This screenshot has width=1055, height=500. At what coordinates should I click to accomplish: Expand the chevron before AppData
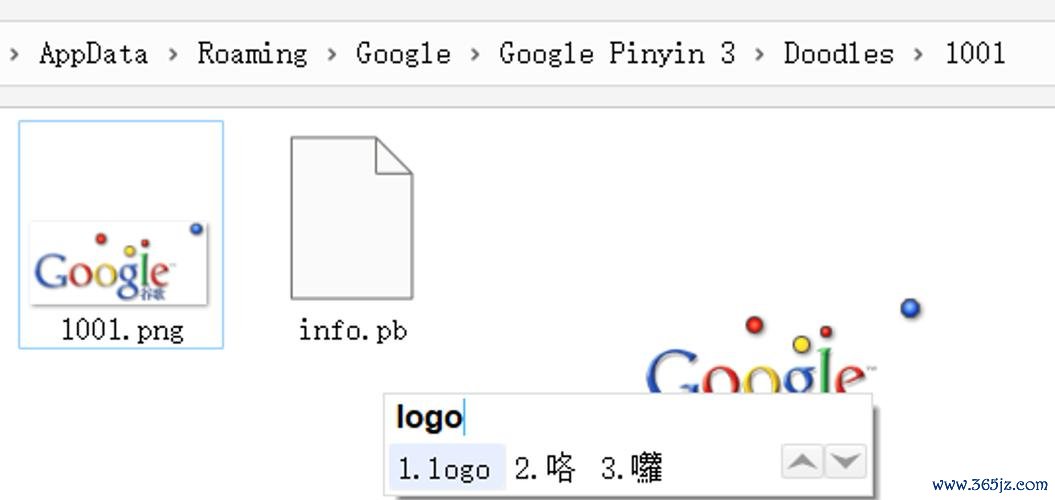(14, 55)
